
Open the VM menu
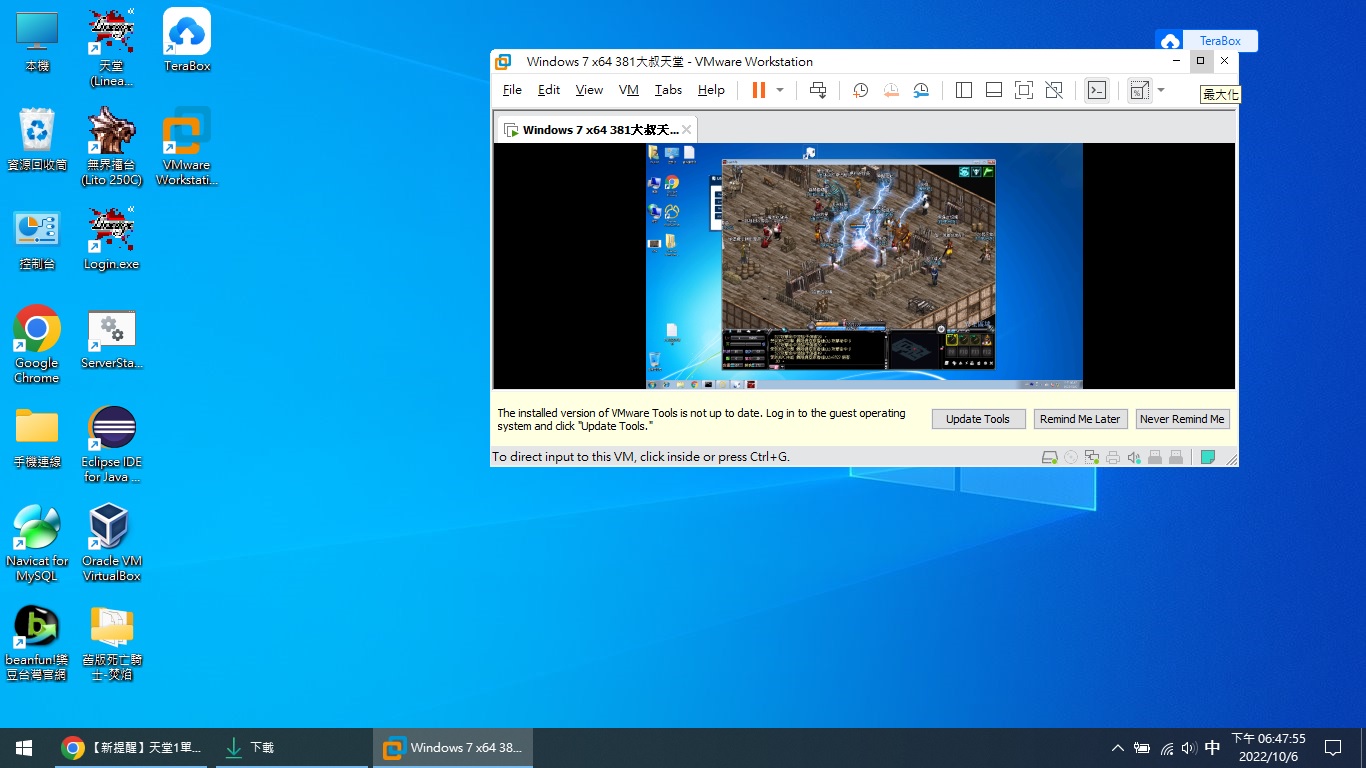pos(628,89)
